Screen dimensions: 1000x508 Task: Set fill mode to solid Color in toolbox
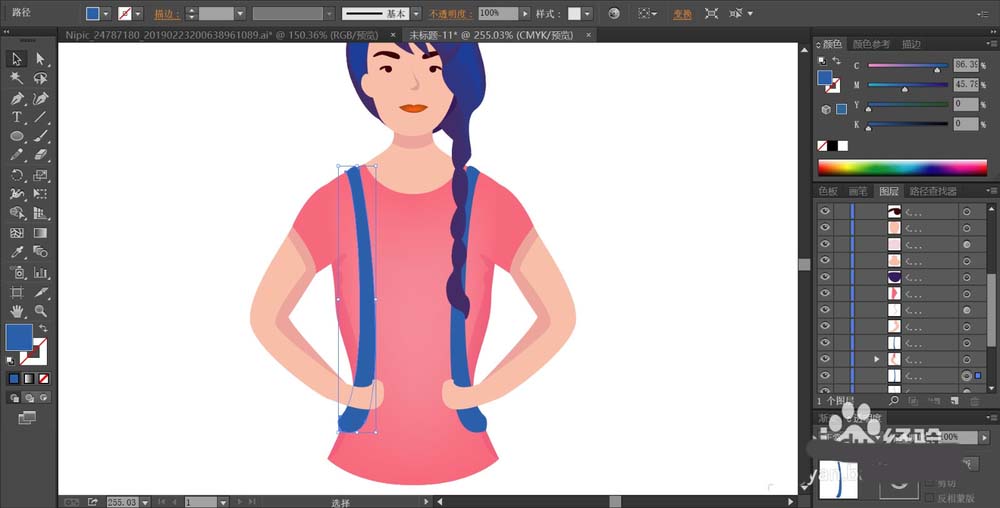(14, 379)
